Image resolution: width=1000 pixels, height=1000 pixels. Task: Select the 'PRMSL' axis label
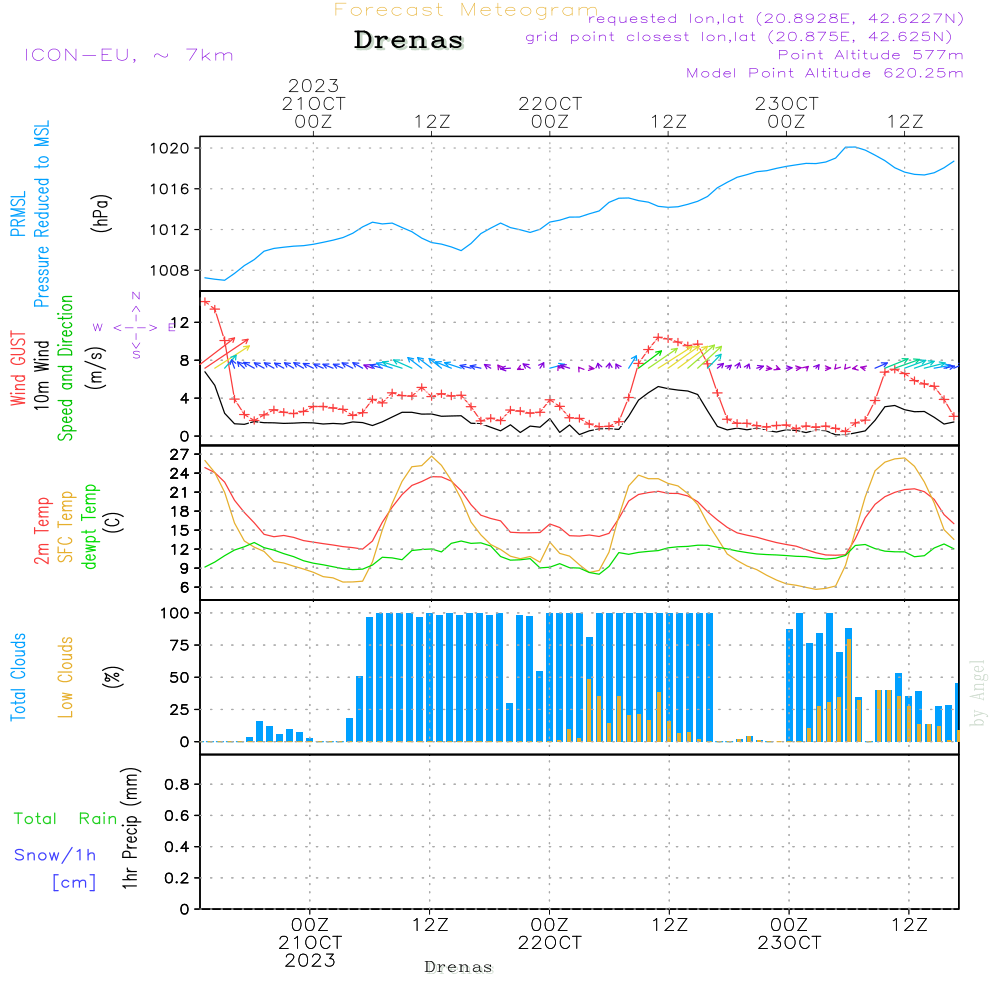coord(18,214)
